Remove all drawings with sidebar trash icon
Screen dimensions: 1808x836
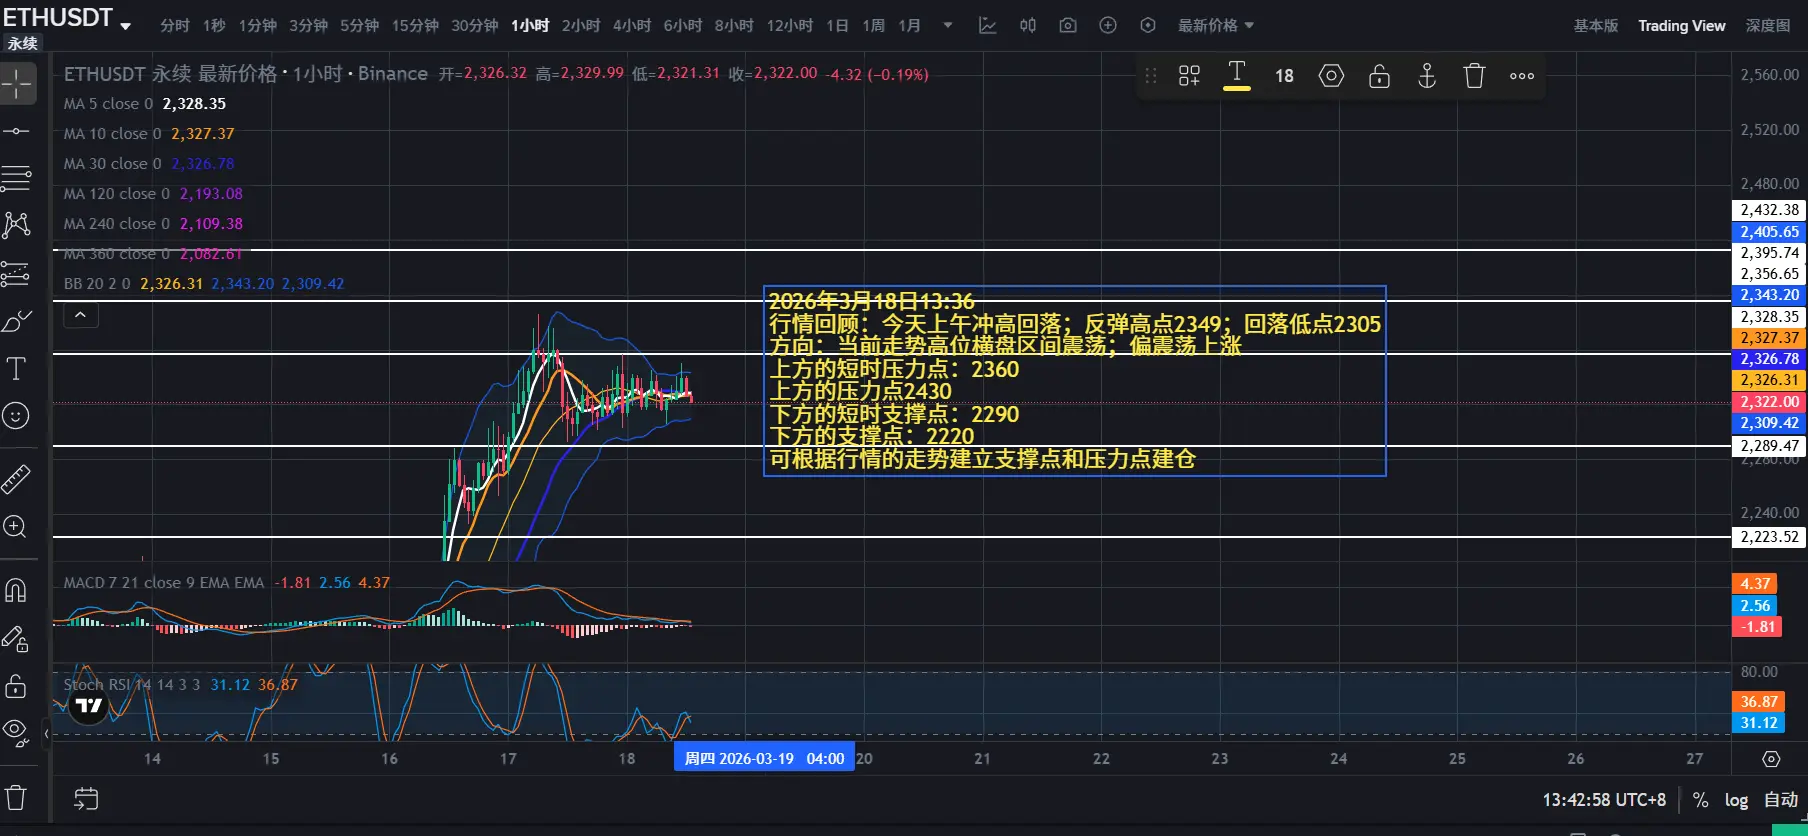coord(17,798)
